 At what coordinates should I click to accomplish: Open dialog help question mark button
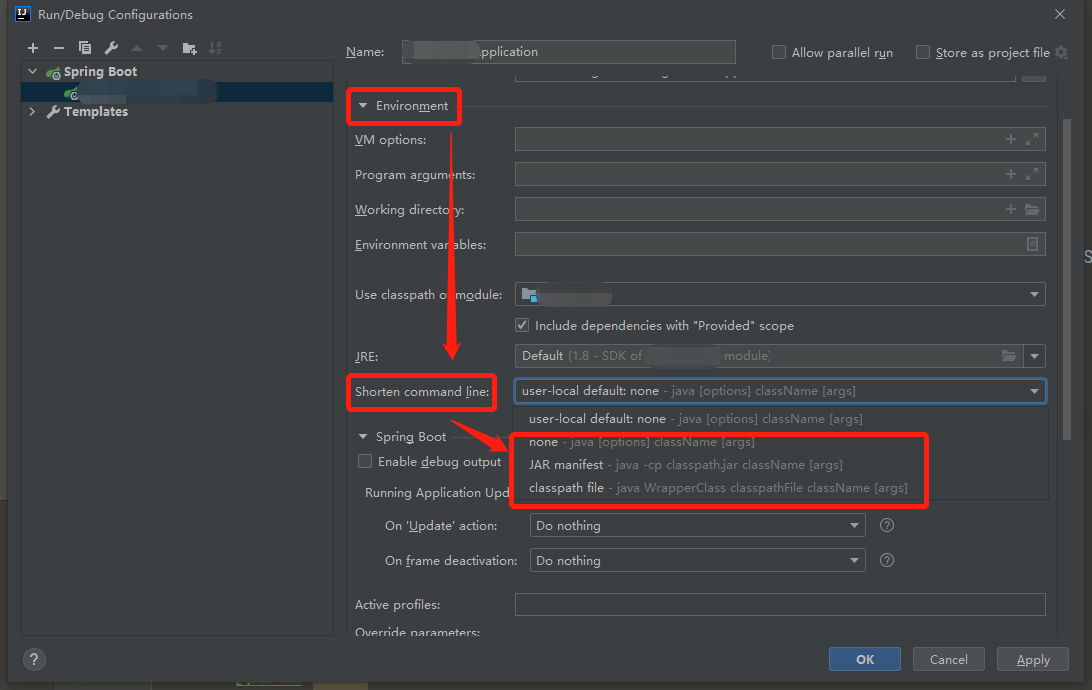point(34,659)
